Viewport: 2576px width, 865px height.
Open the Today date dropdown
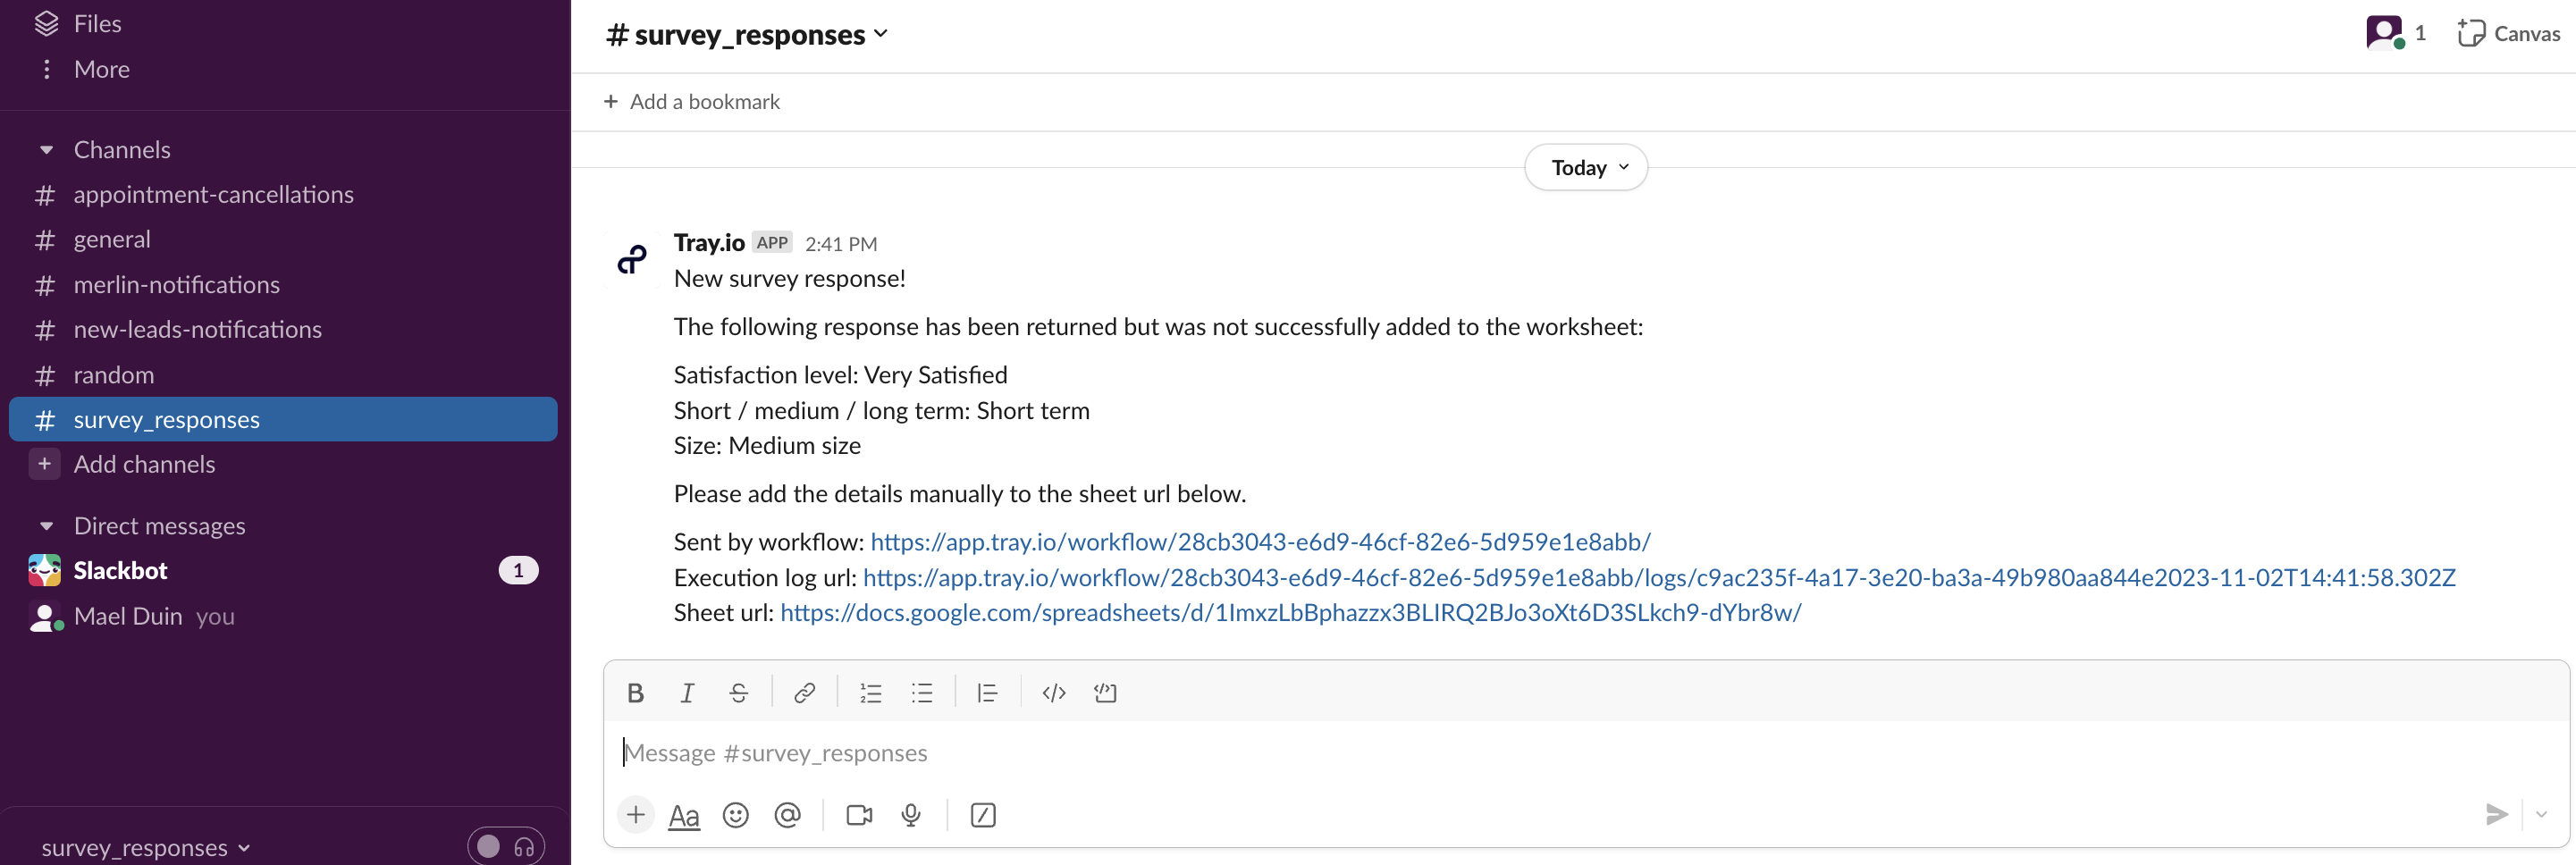pos(1584,167)
